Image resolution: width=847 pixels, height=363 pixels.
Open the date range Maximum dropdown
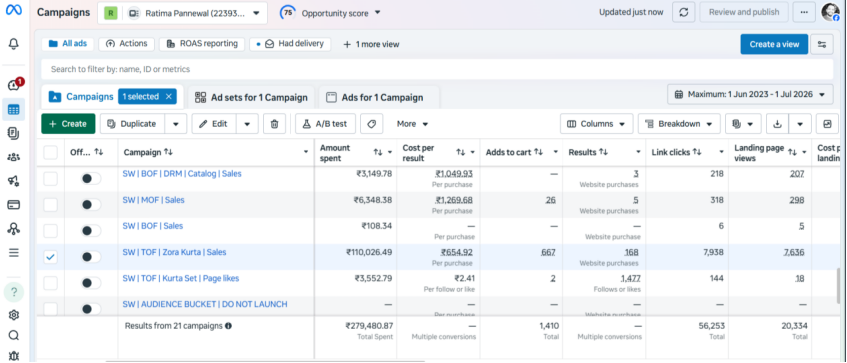750,94
